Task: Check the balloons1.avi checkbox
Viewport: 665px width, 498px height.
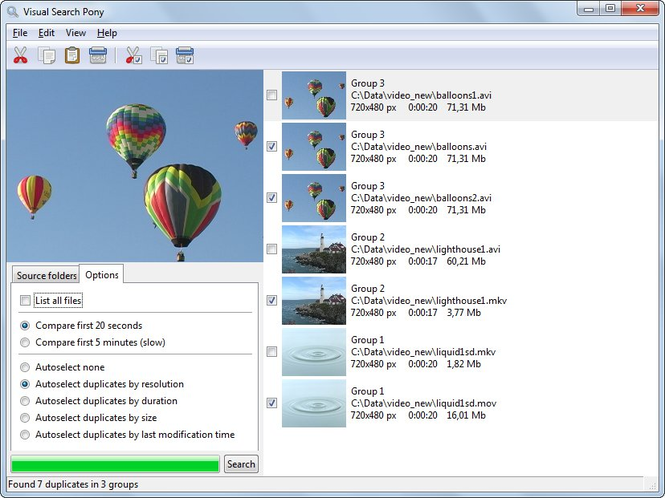Action: point(271,95)
